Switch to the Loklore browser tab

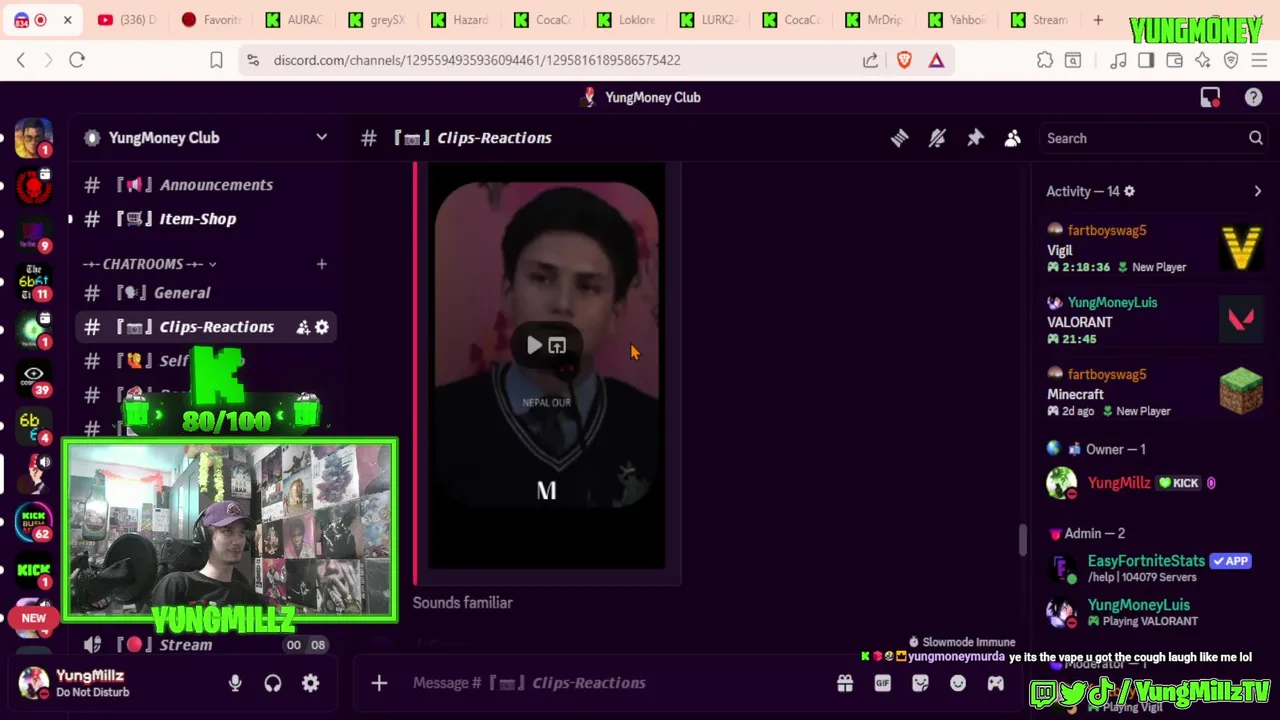pyautogui.click(x=626, y=20)
